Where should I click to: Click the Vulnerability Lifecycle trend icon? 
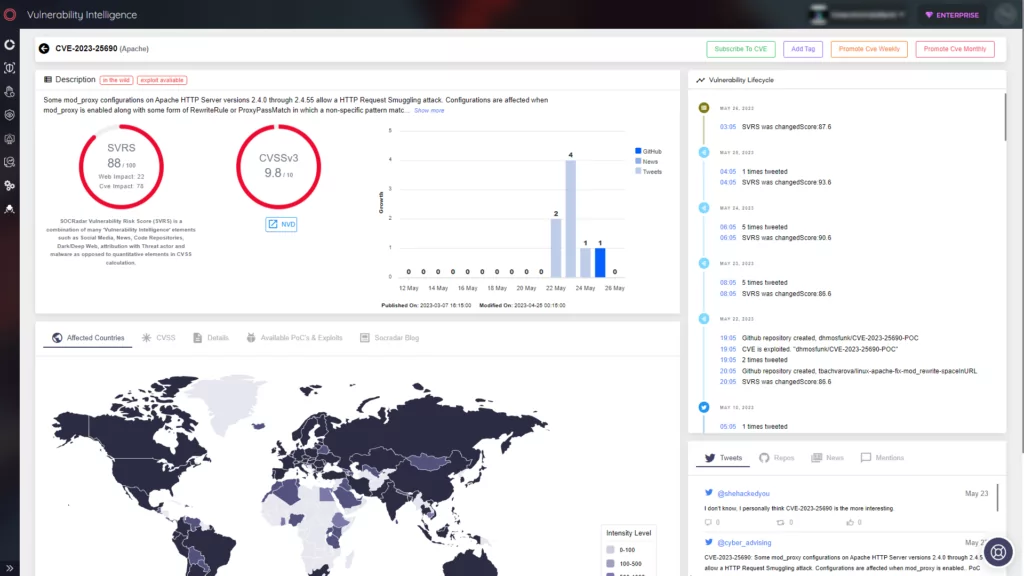(x=700, y=80)
